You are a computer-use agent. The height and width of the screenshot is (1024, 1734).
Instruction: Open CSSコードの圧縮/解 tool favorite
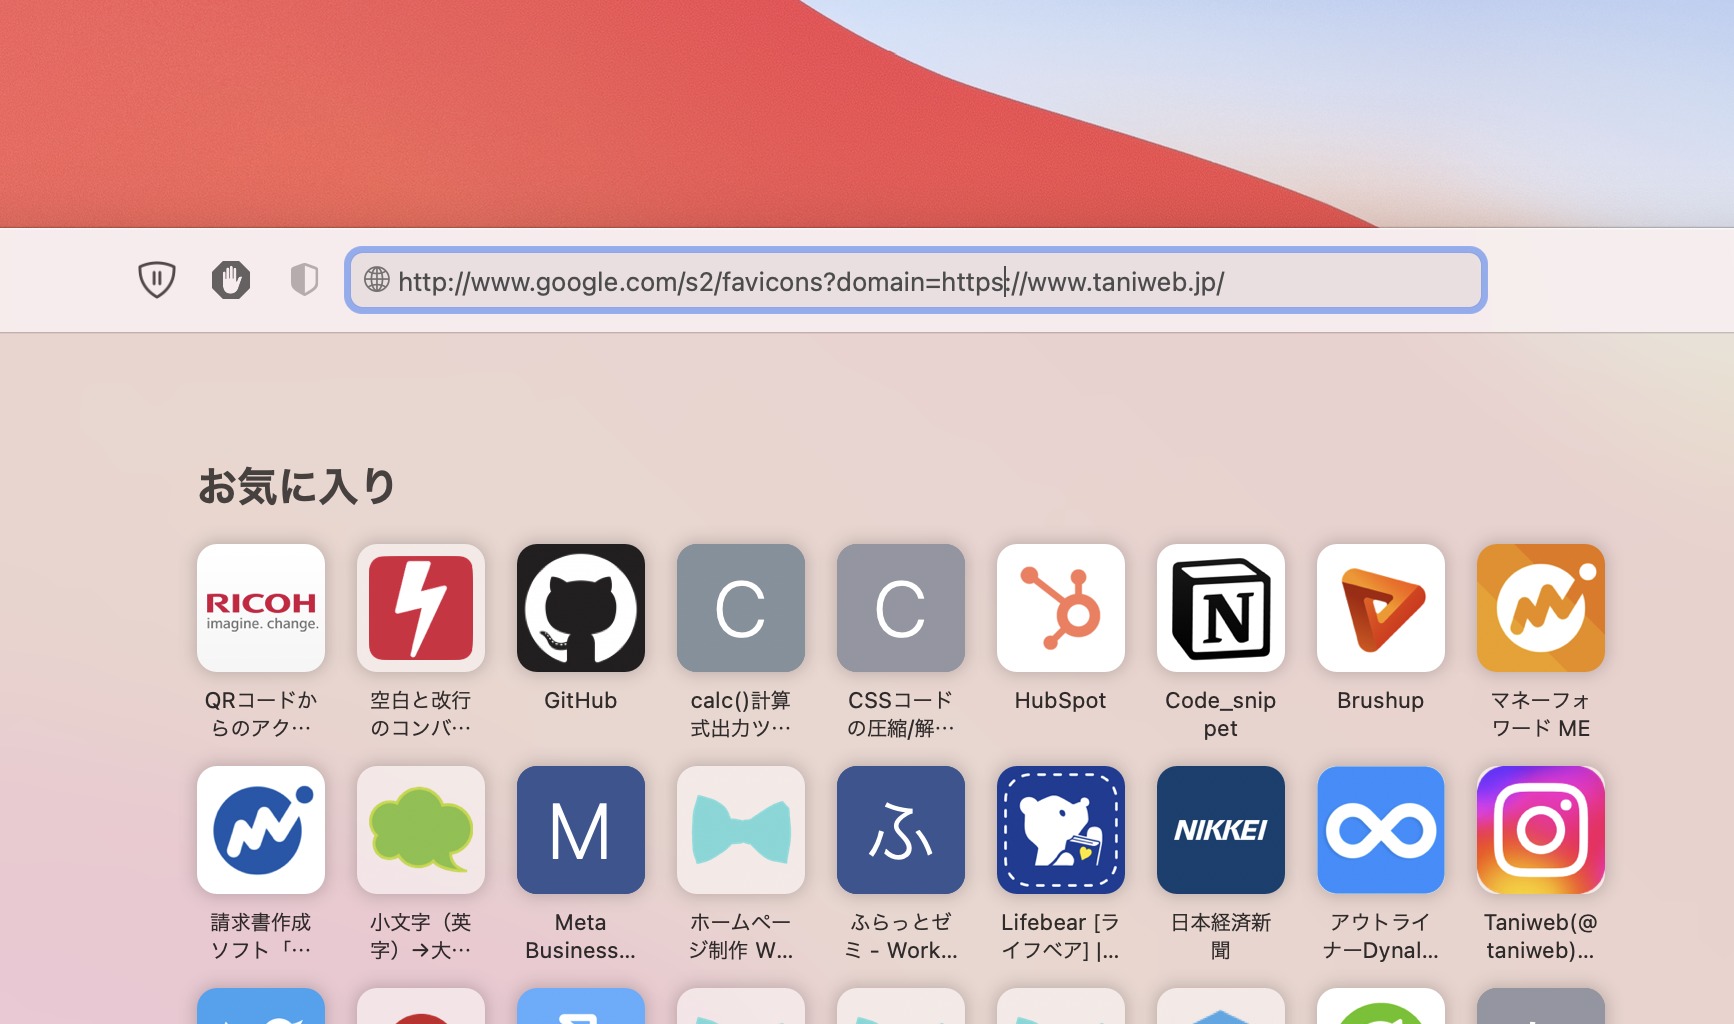(900, 608)
